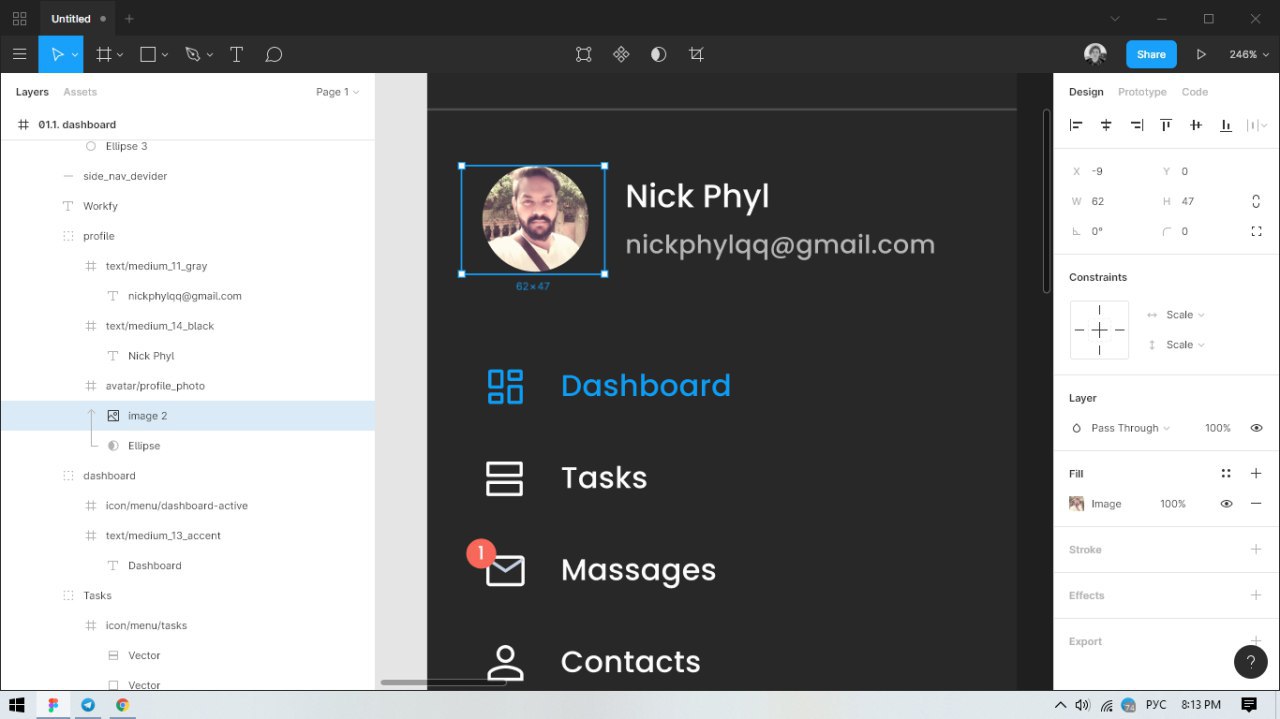The height and width of the screenshot is (719, 1280).
Task: Select the Text tool
Action: pos(236,55)
